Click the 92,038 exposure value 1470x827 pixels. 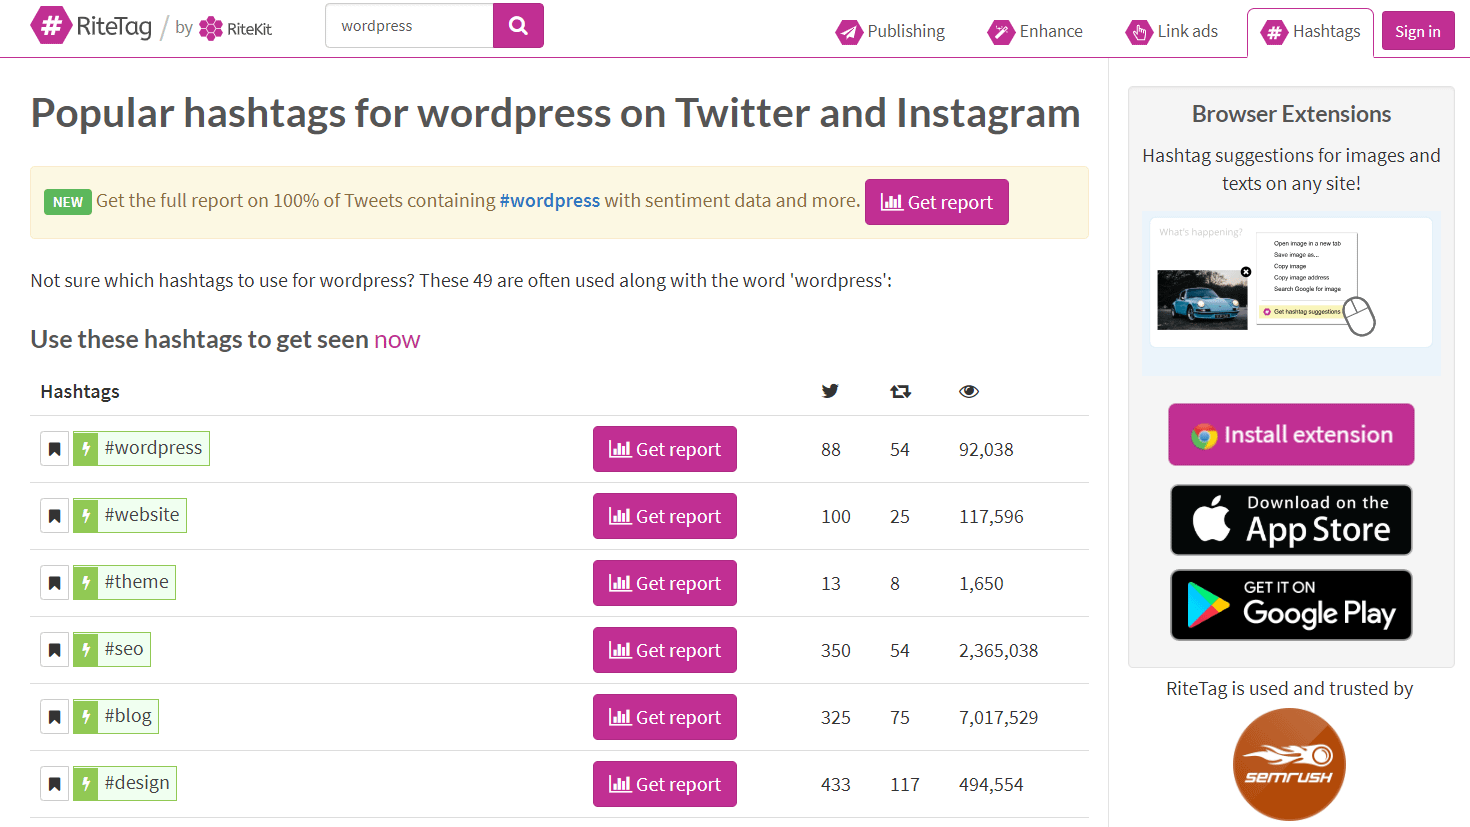tap(986, 449)
